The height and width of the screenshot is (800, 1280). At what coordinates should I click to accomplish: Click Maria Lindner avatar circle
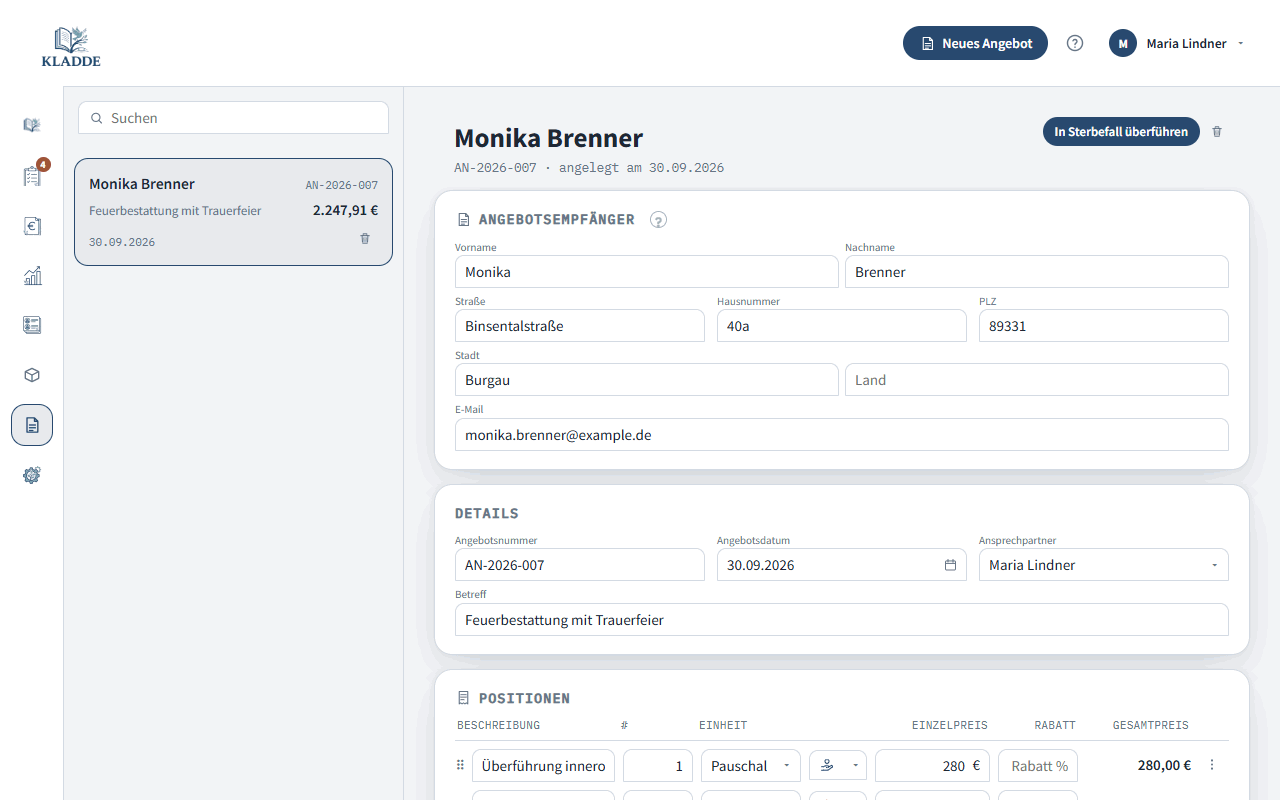[x=1123, y=43]
